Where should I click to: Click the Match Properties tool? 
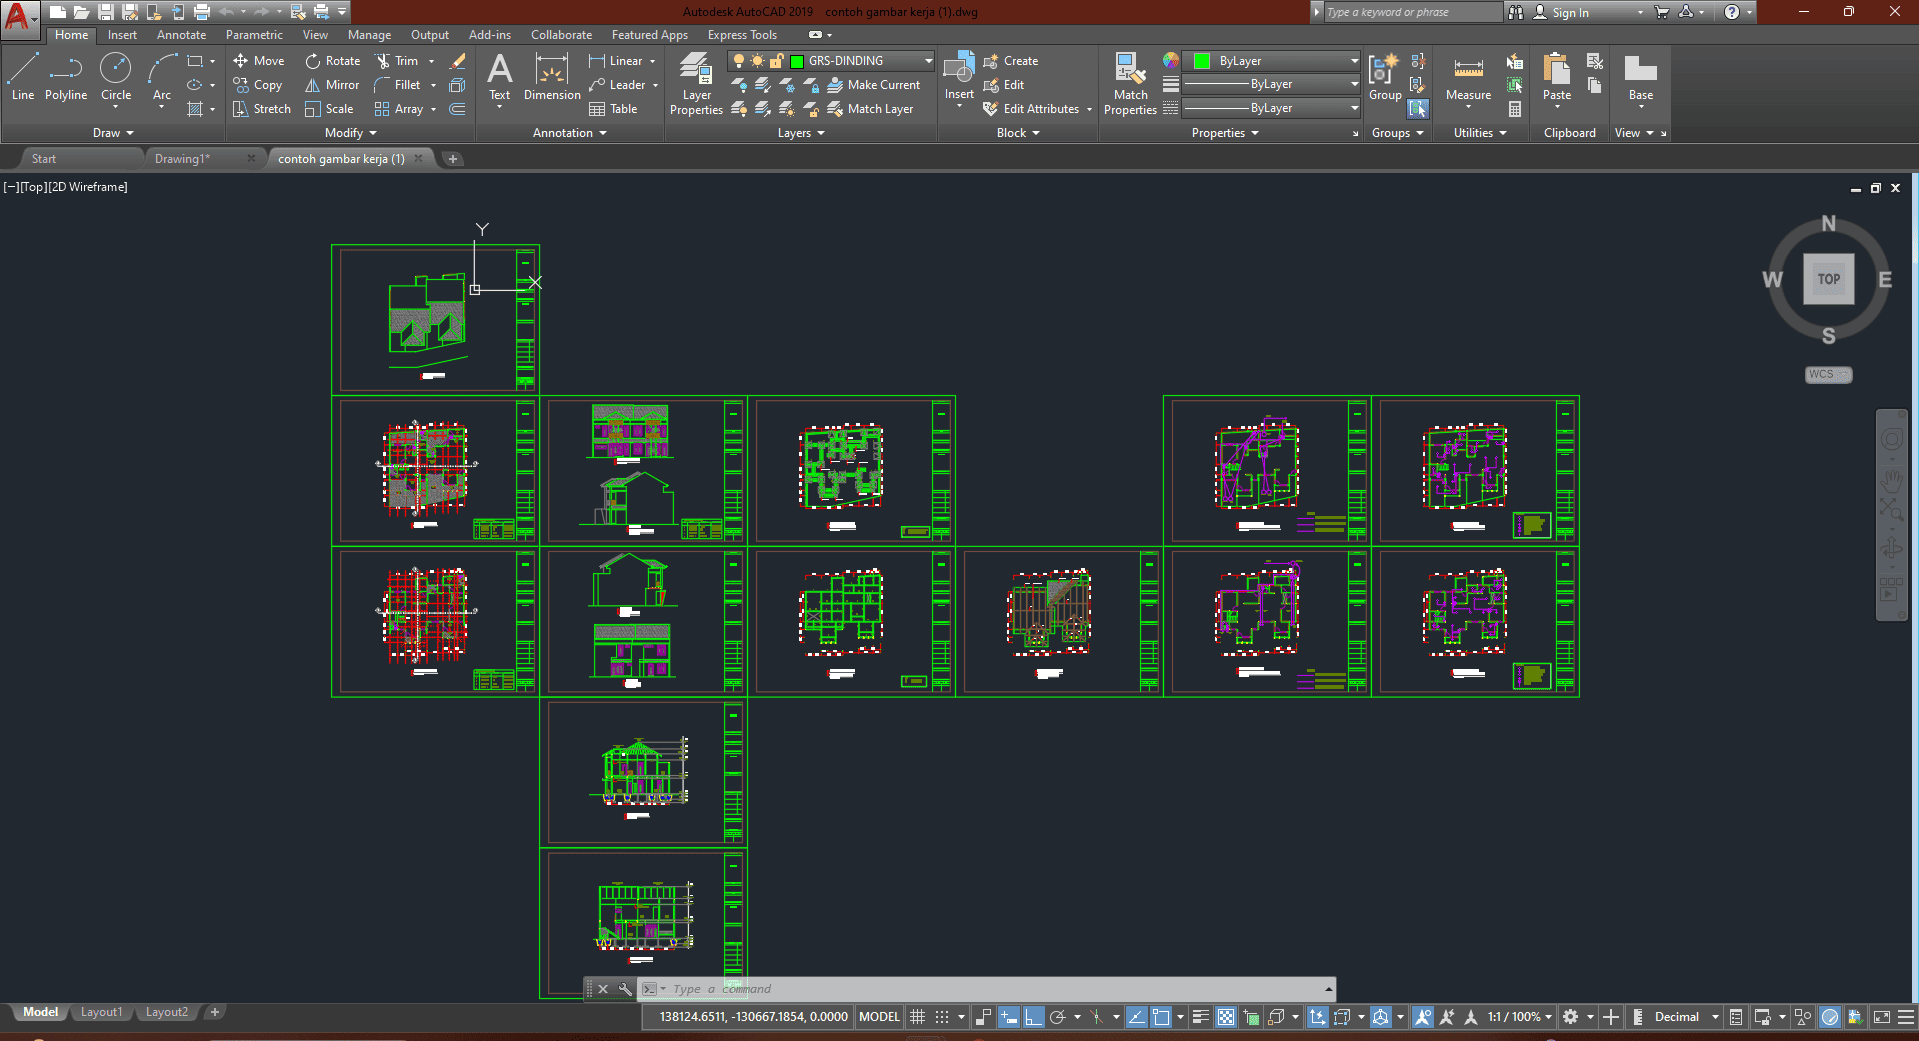[x=1130, y=85]
